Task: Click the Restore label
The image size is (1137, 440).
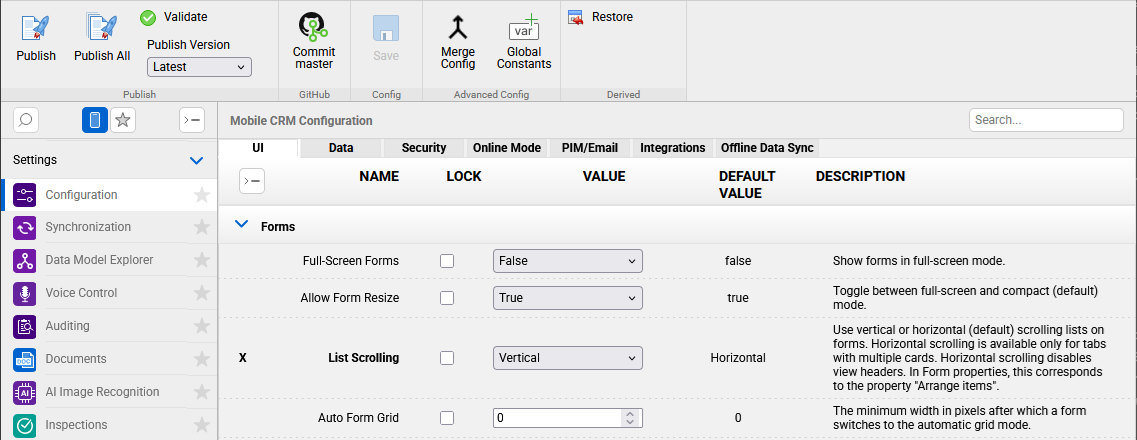Action: point(613,17)
